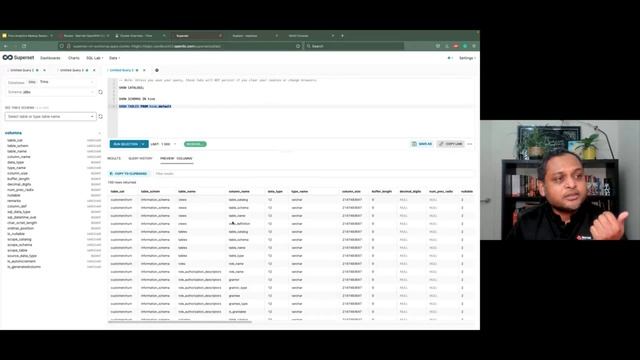Screen dimensions: 640x360
Task: Click the RUN SELECTION button
Action: (125, 144)
